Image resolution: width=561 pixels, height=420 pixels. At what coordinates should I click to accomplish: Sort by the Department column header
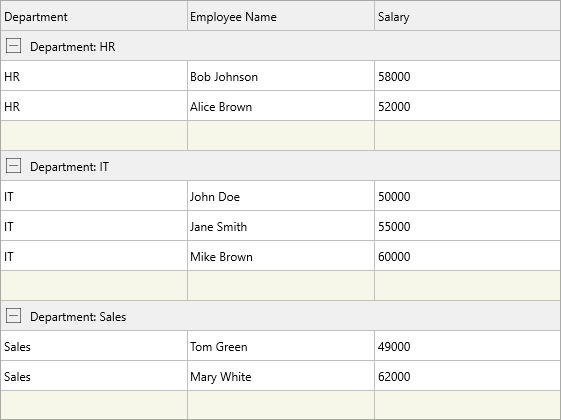(94, 16)
